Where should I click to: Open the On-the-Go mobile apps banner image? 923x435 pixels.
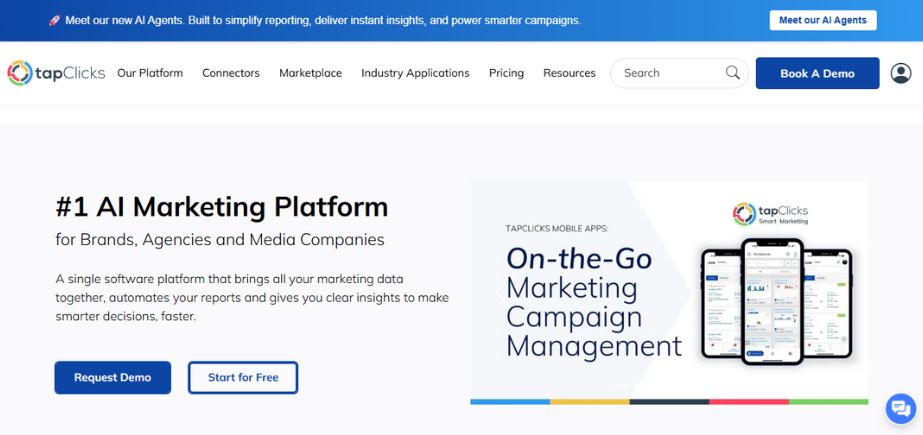click(x=669, y=293)
